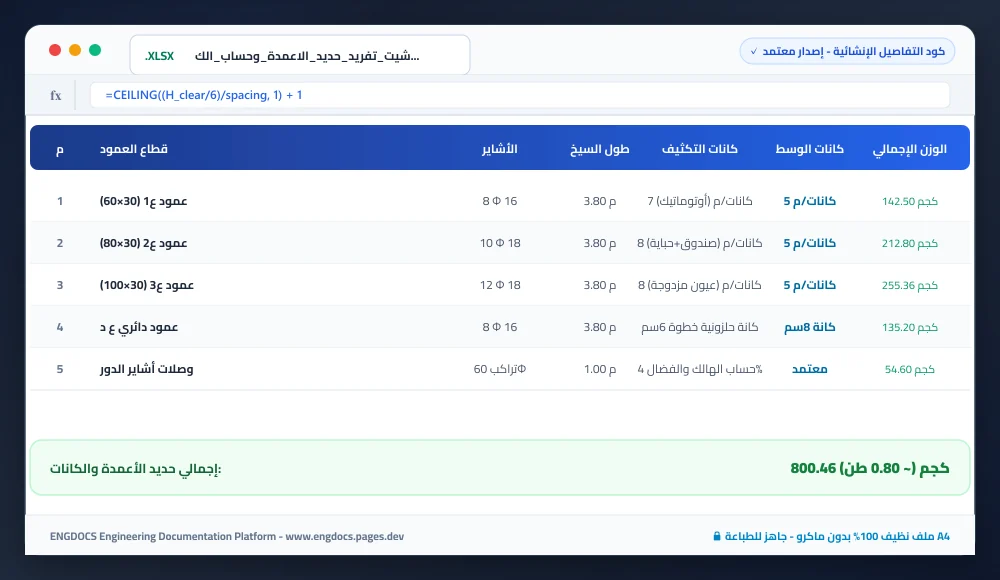Click the 'الأشاير' column header
This screenshot has height=580, width=1000.
tap(499, 149)
